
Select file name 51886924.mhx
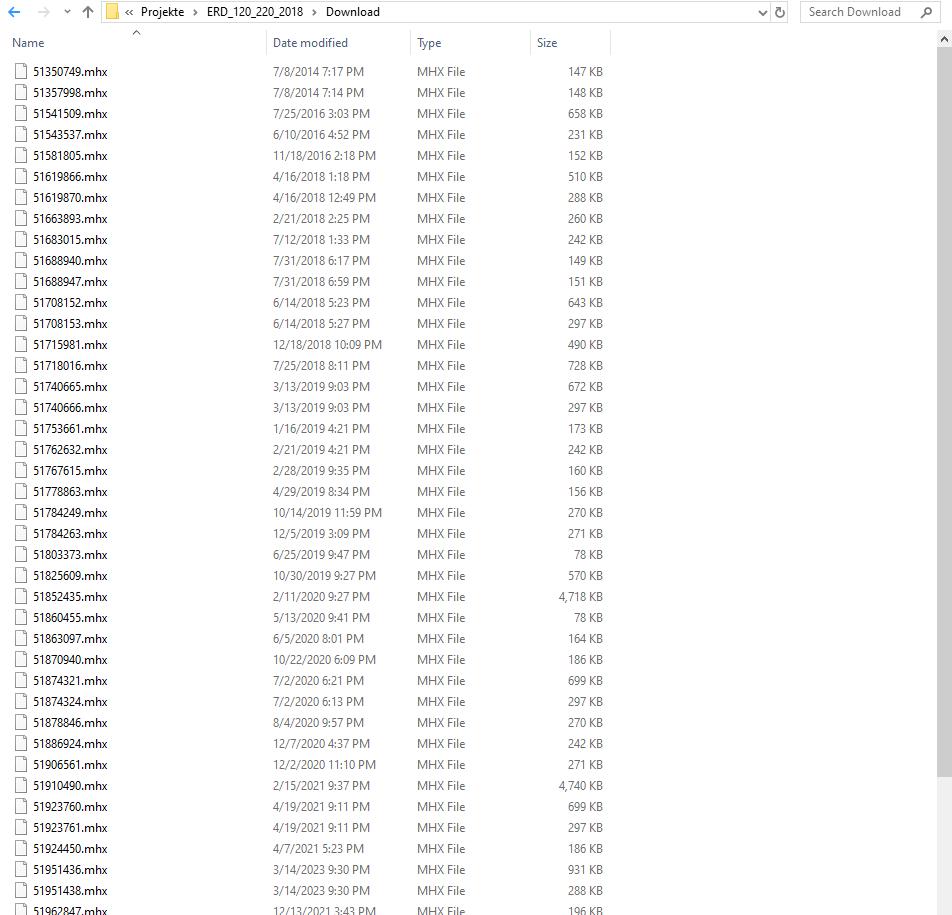tap(70, 744)
